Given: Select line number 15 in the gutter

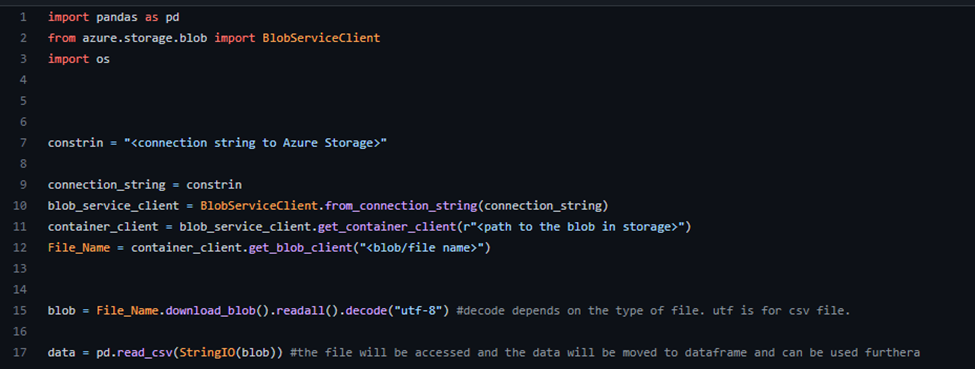Looking at the screenshot, I should (x=20, y=311).
